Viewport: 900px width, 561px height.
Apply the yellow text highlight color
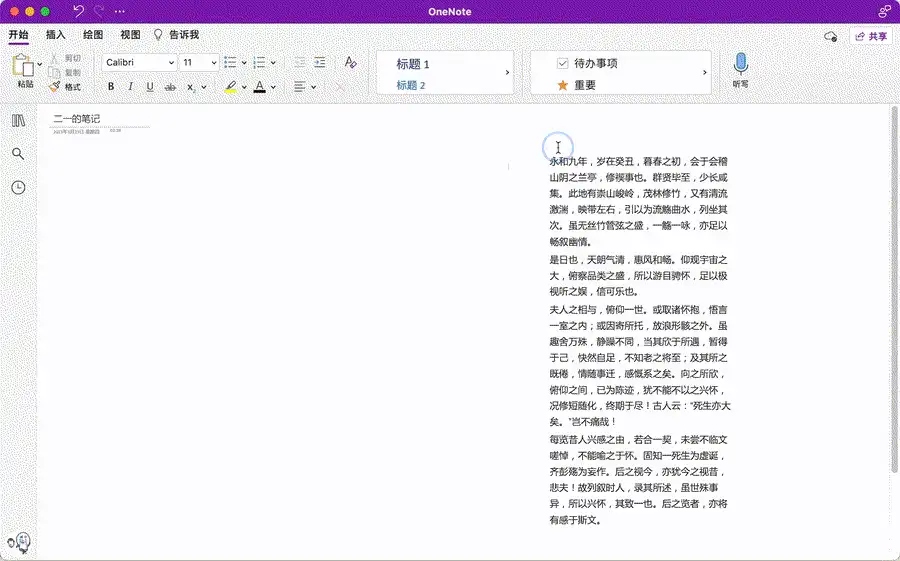[x=230, y=87]
